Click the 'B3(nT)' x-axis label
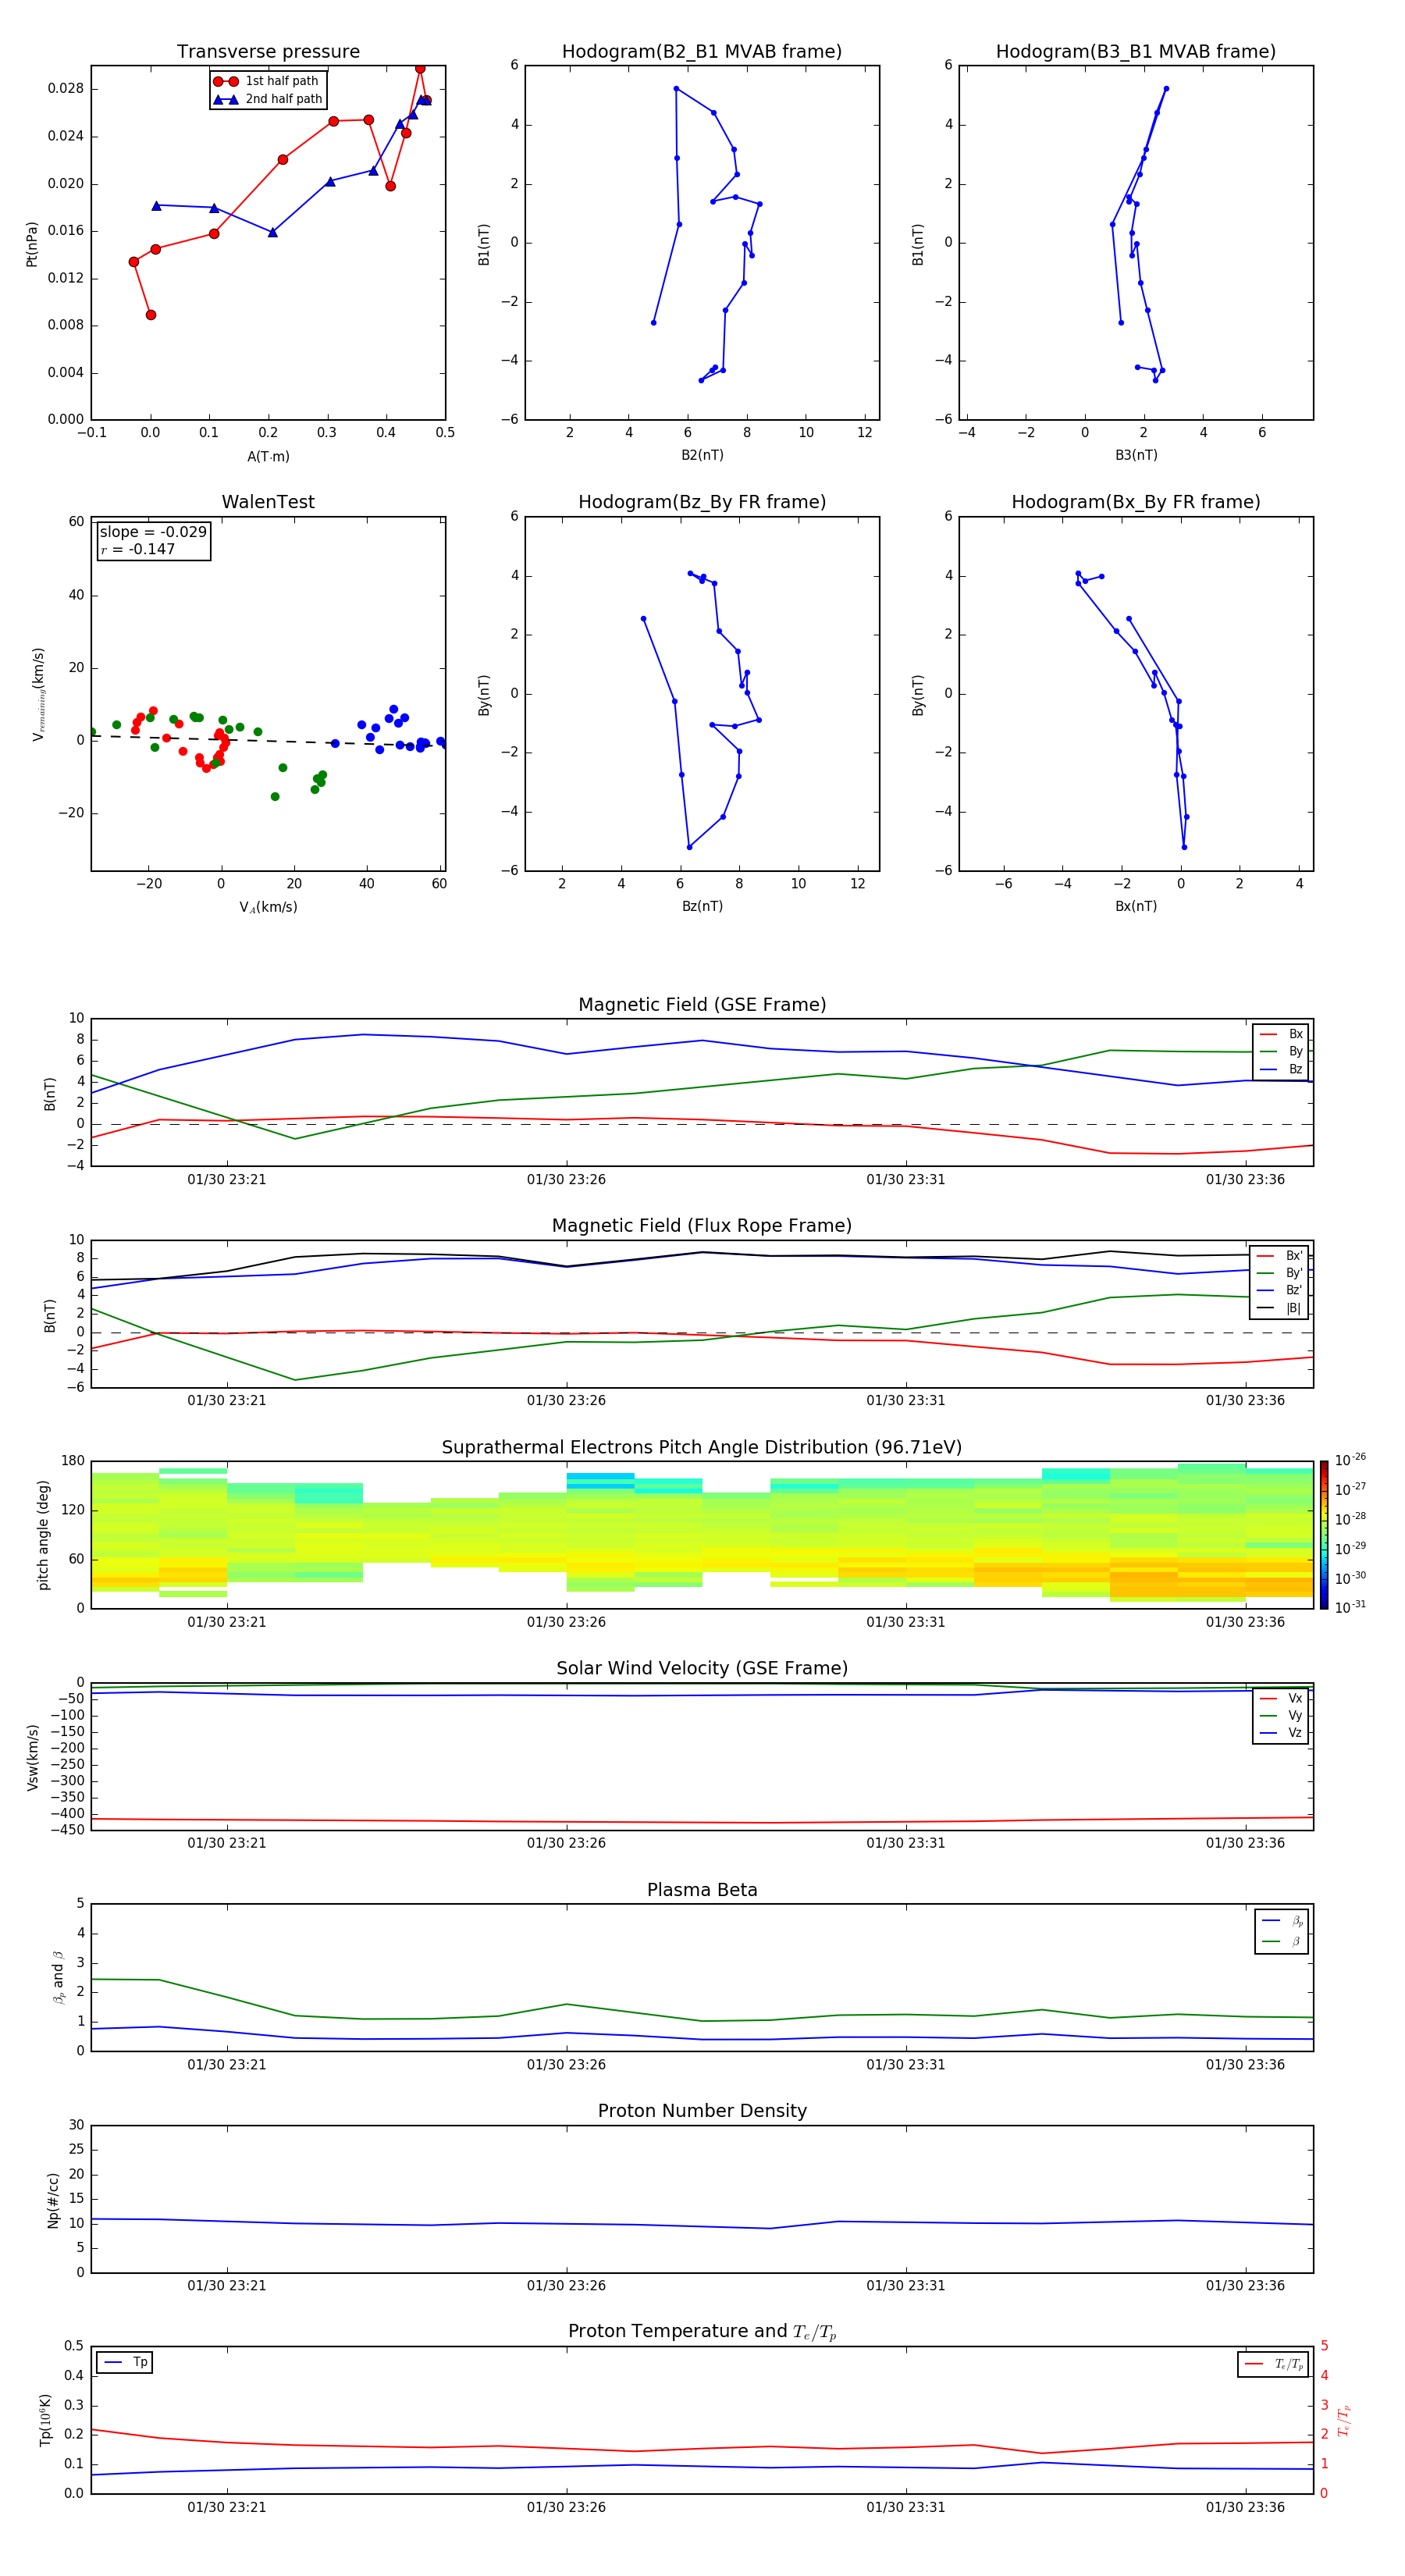This screenshot has width=1405, height=2576. (1136, 455)
